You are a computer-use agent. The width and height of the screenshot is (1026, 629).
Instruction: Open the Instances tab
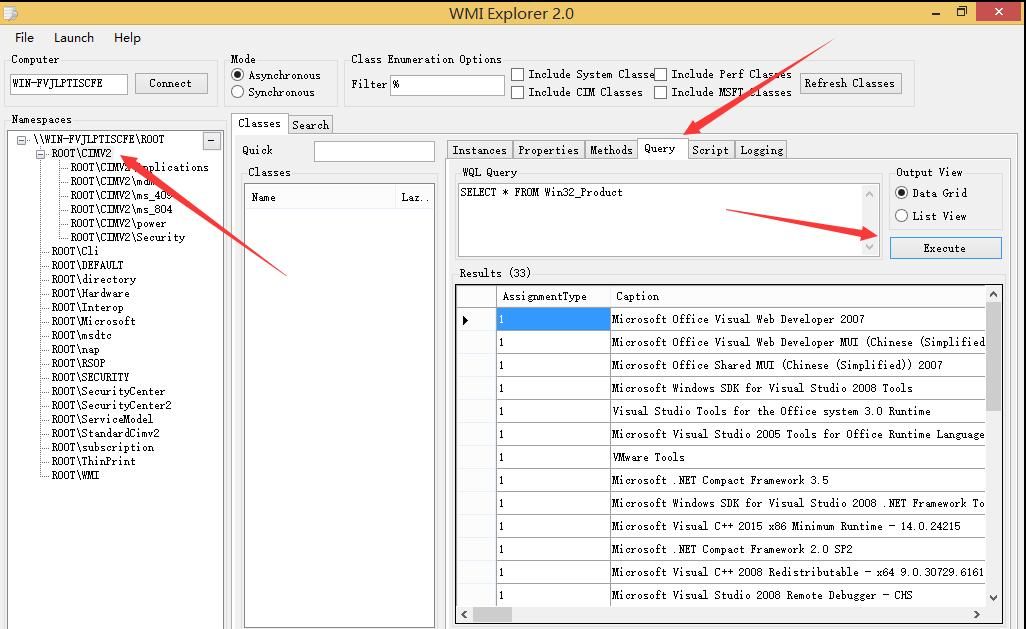click(480, 150)
